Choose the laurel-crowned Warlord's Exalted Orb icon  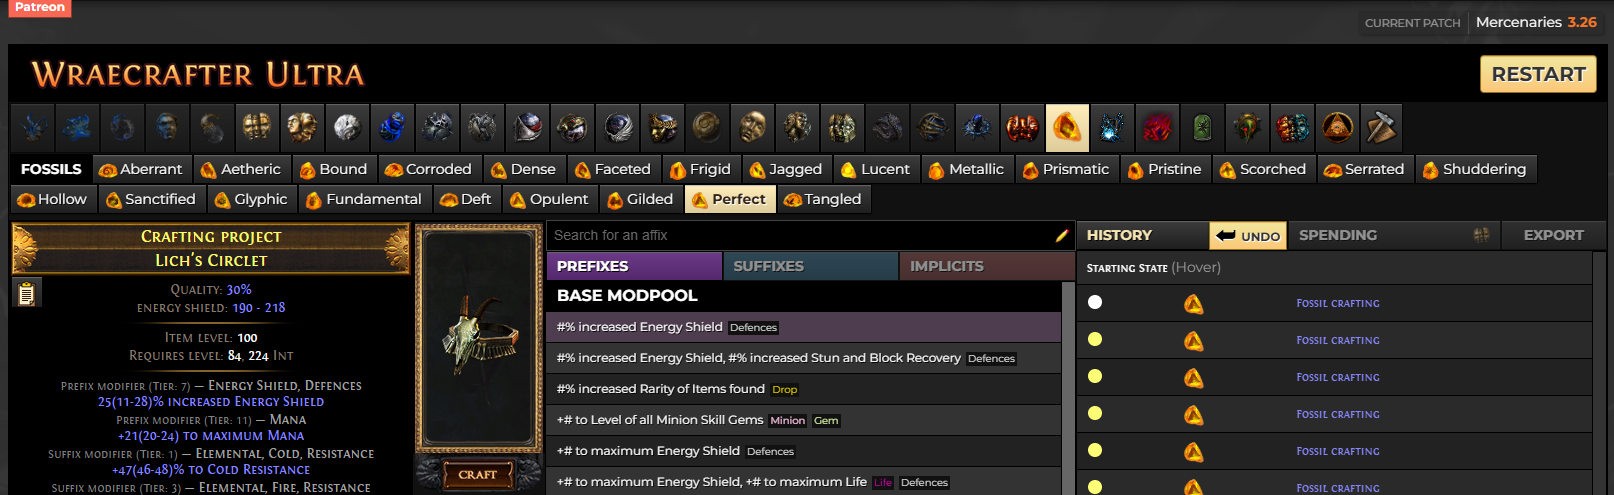click(662, 127)
